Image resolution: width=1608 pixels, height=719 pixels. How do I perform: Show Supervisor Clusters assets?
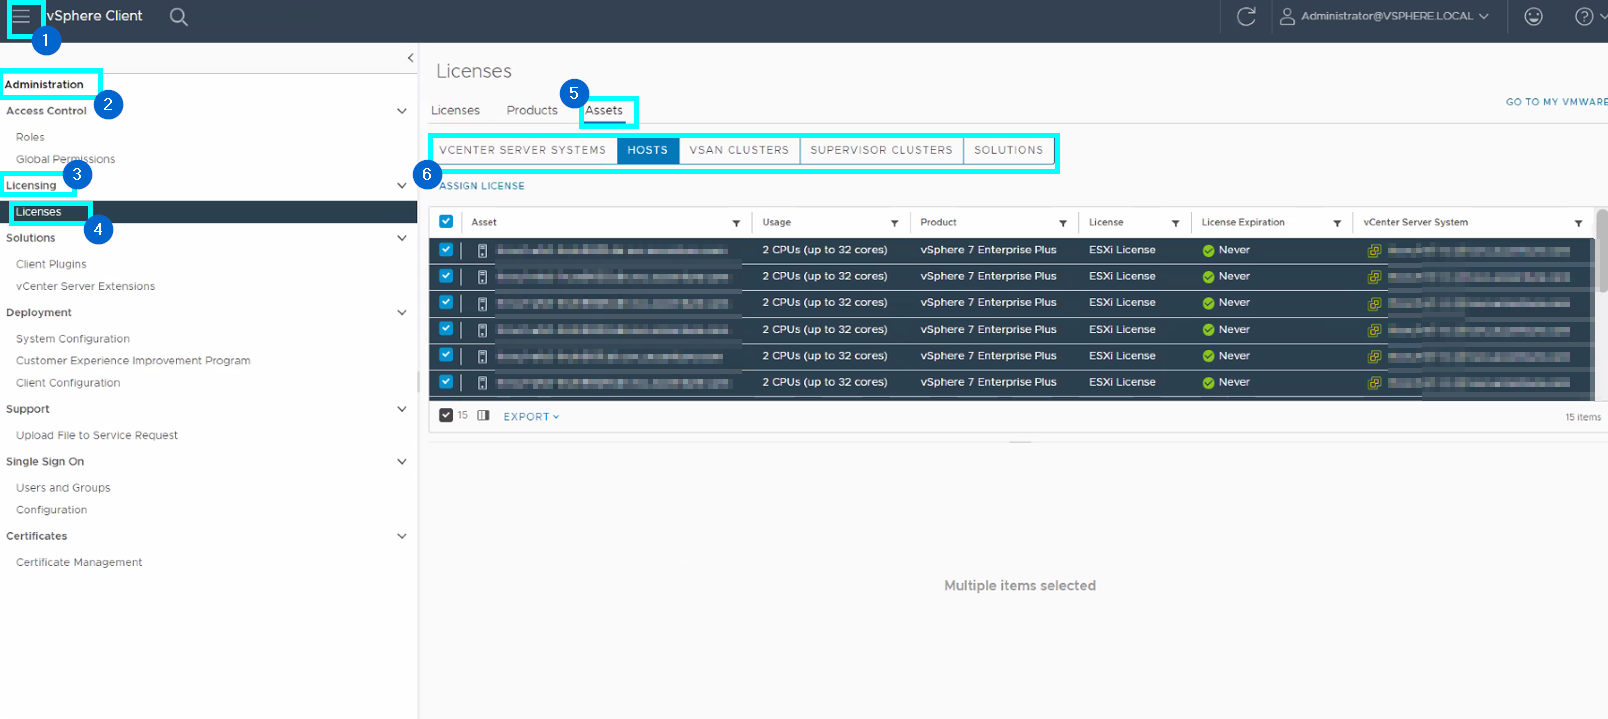[881, 150]
